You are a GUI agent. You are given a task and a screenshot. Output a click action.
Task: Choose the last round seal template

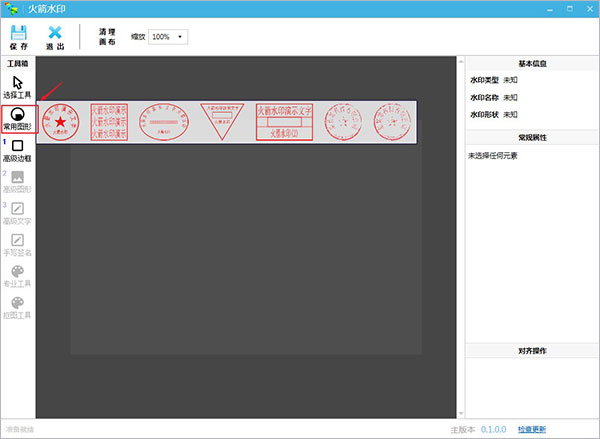[x=392, y=122]
